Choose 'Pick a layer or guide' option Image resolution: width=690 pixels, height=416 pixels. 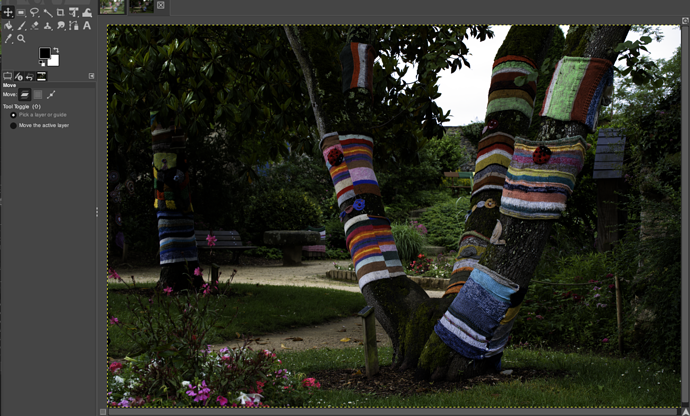[38, 115]
